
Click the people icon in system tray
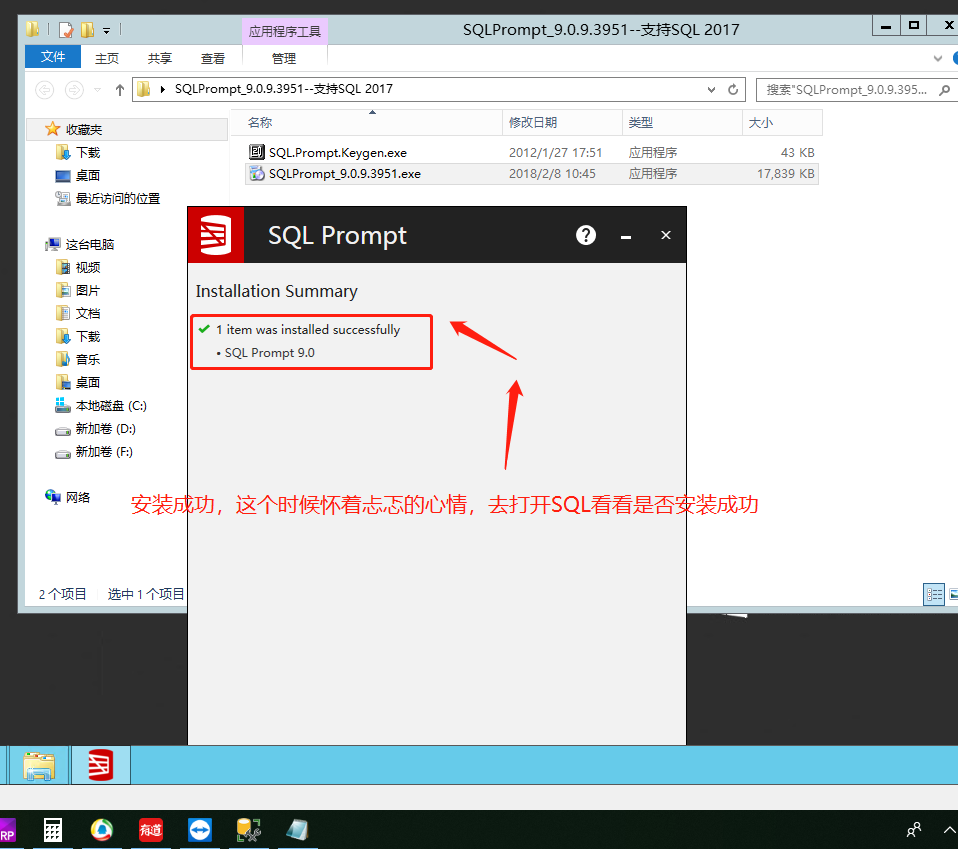point(914,830)
